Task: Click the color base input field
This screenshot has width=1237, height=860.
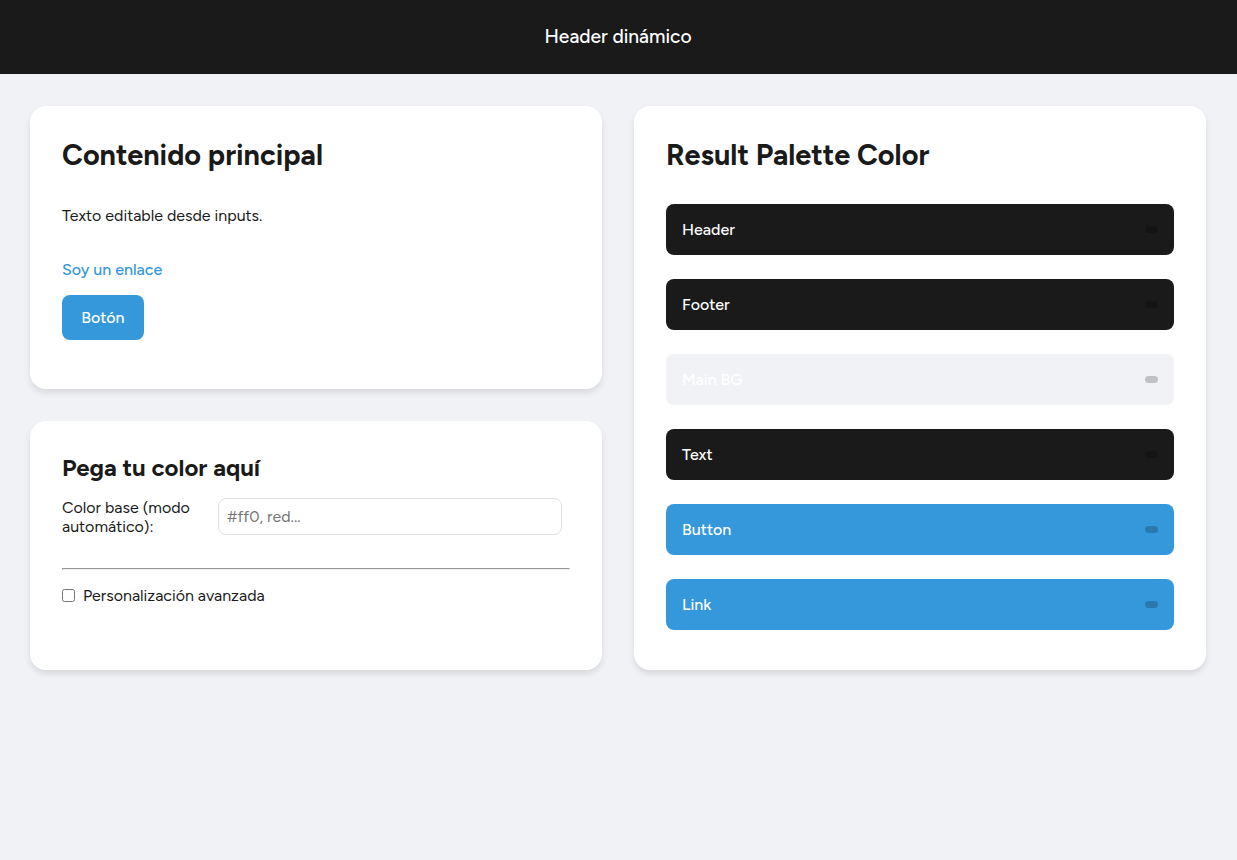Action: tap(389, 516)
